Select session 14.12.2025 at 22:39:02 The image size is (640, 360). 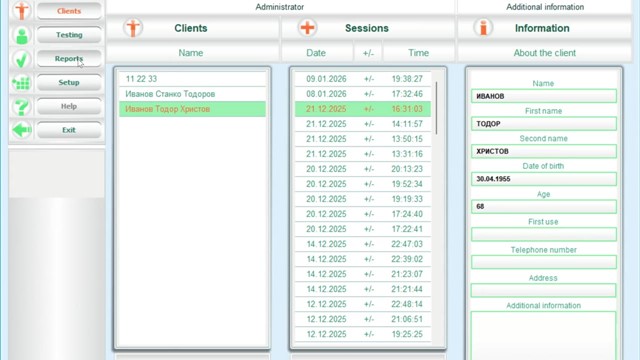(363, 259)
